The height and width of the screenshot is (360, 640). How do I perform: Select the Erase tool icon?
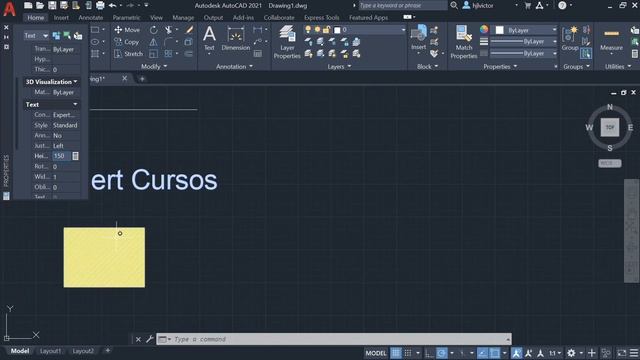(x=189, y=30)
